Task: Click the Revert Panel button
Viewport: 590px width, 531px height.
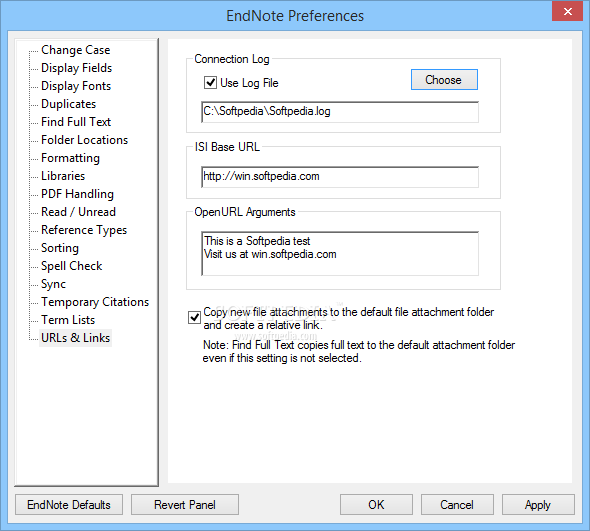Action: (185, 505)
